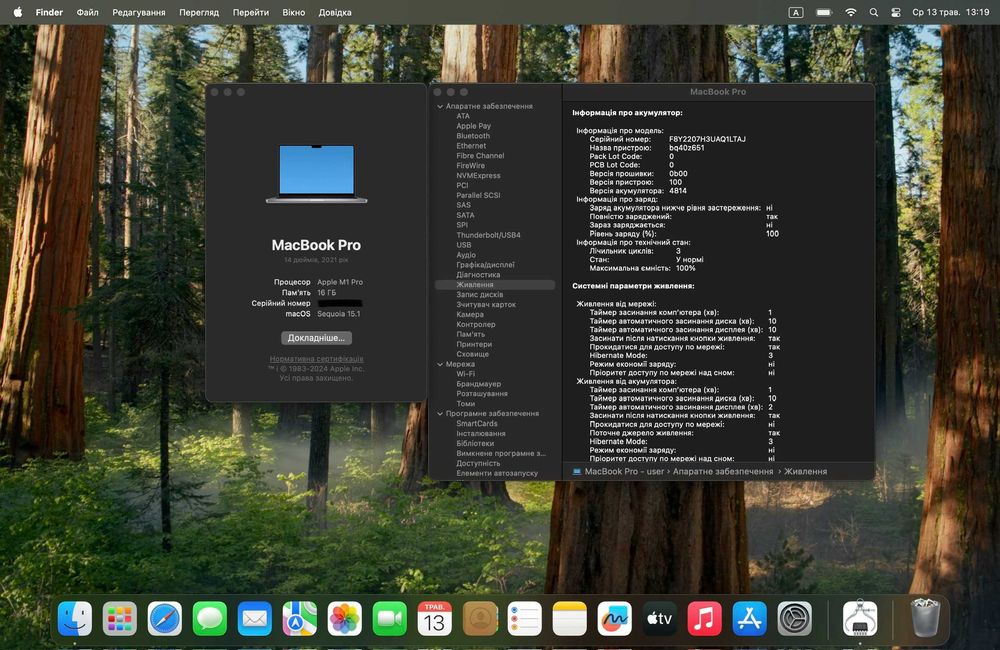The width and height of the screenshot is (1000, 650).
Task: Select Діагностика in the sidebar
Action: [478, 275]
